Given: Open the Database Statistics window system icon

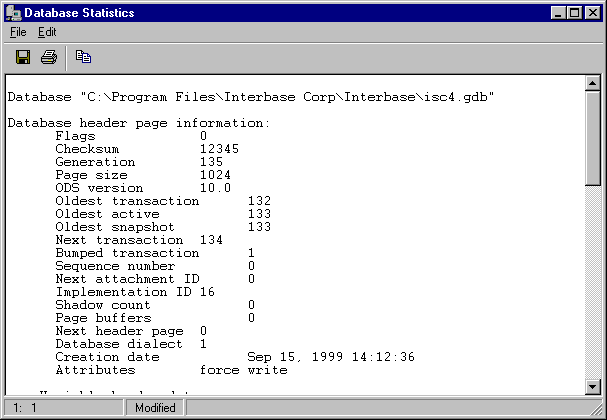Looking at the screenshot, I should (14, 13).
